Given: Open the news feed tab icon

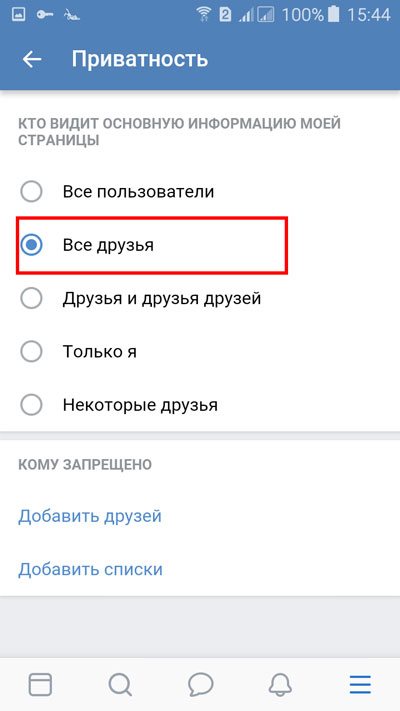Looking at the screenshot, I should click(40, 684).
